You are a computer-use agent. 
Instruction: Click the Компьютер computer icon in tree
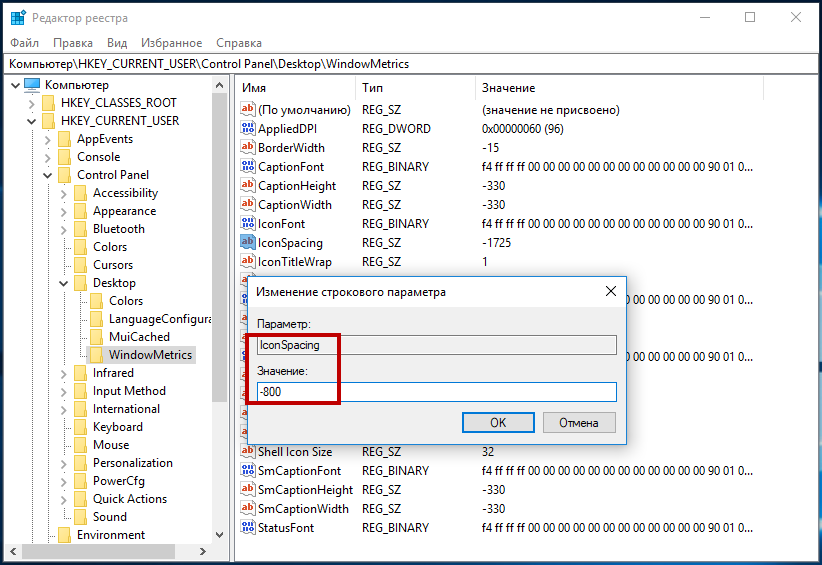[32, 84]
